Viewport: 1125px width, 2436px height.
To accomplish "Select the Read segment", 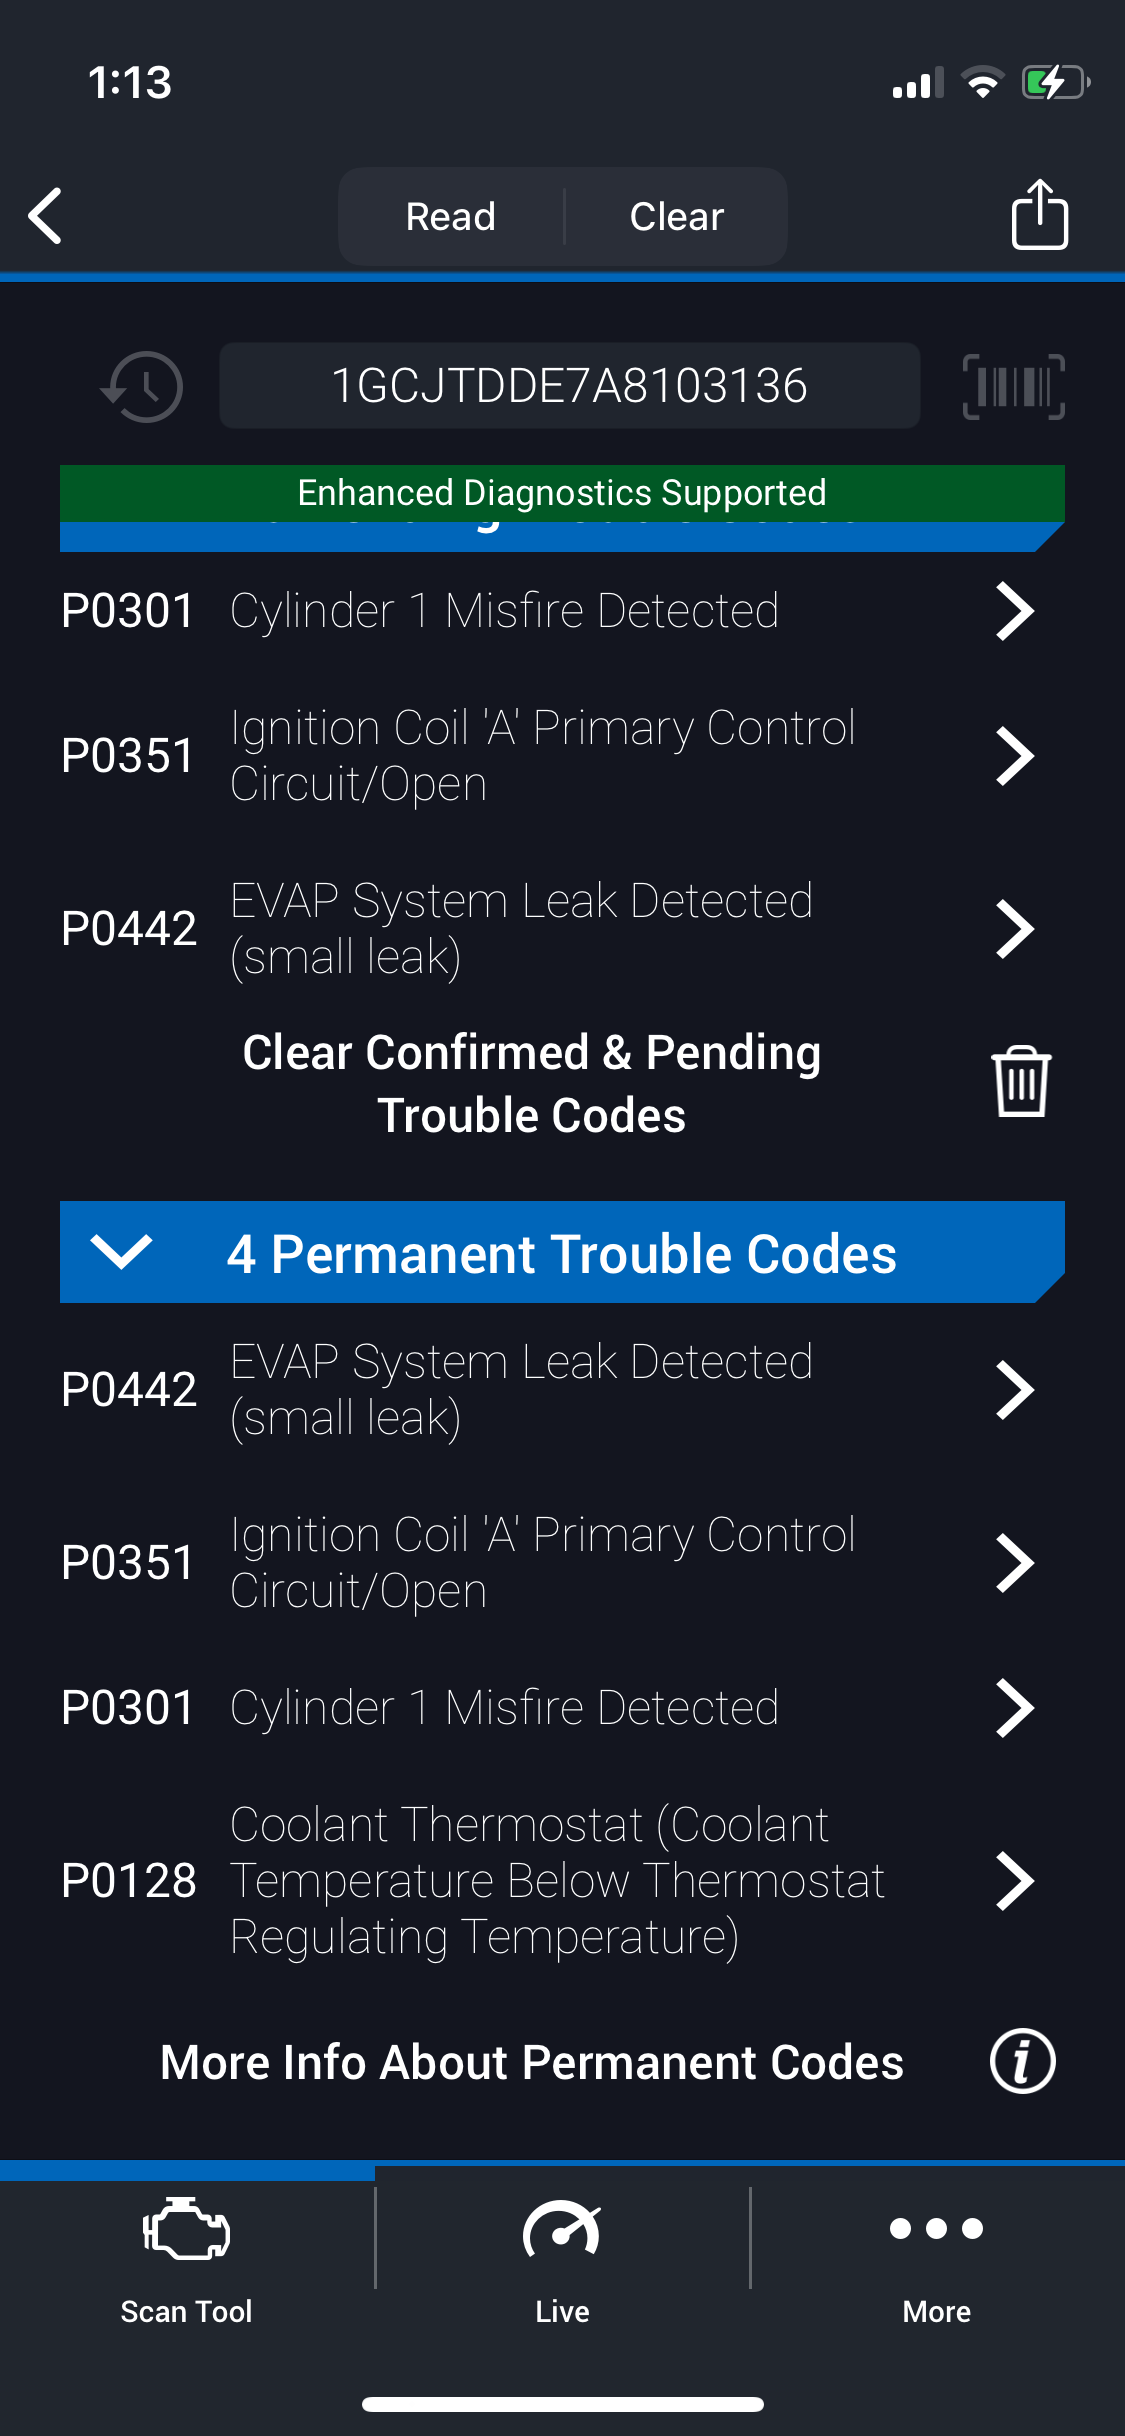I will tap(451, 216).
